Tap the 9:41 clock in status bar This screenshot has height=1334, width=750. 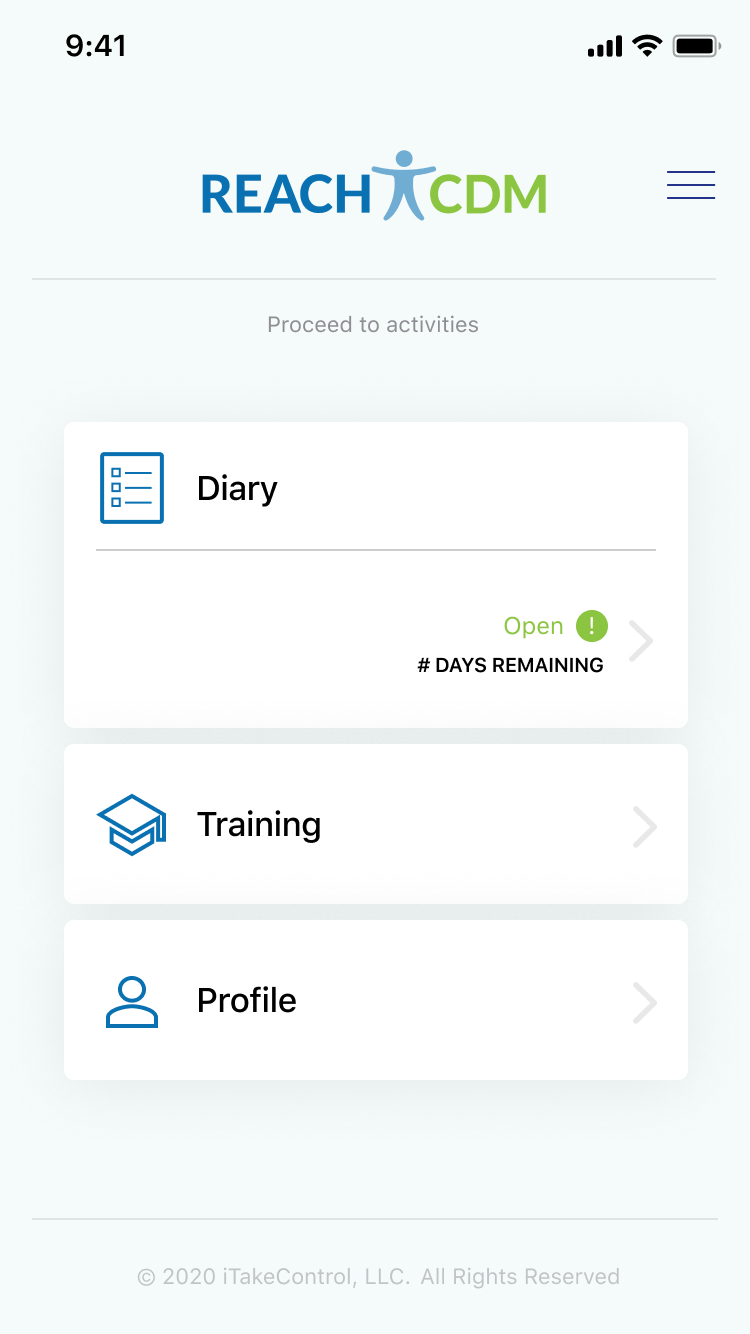point(96,46)
